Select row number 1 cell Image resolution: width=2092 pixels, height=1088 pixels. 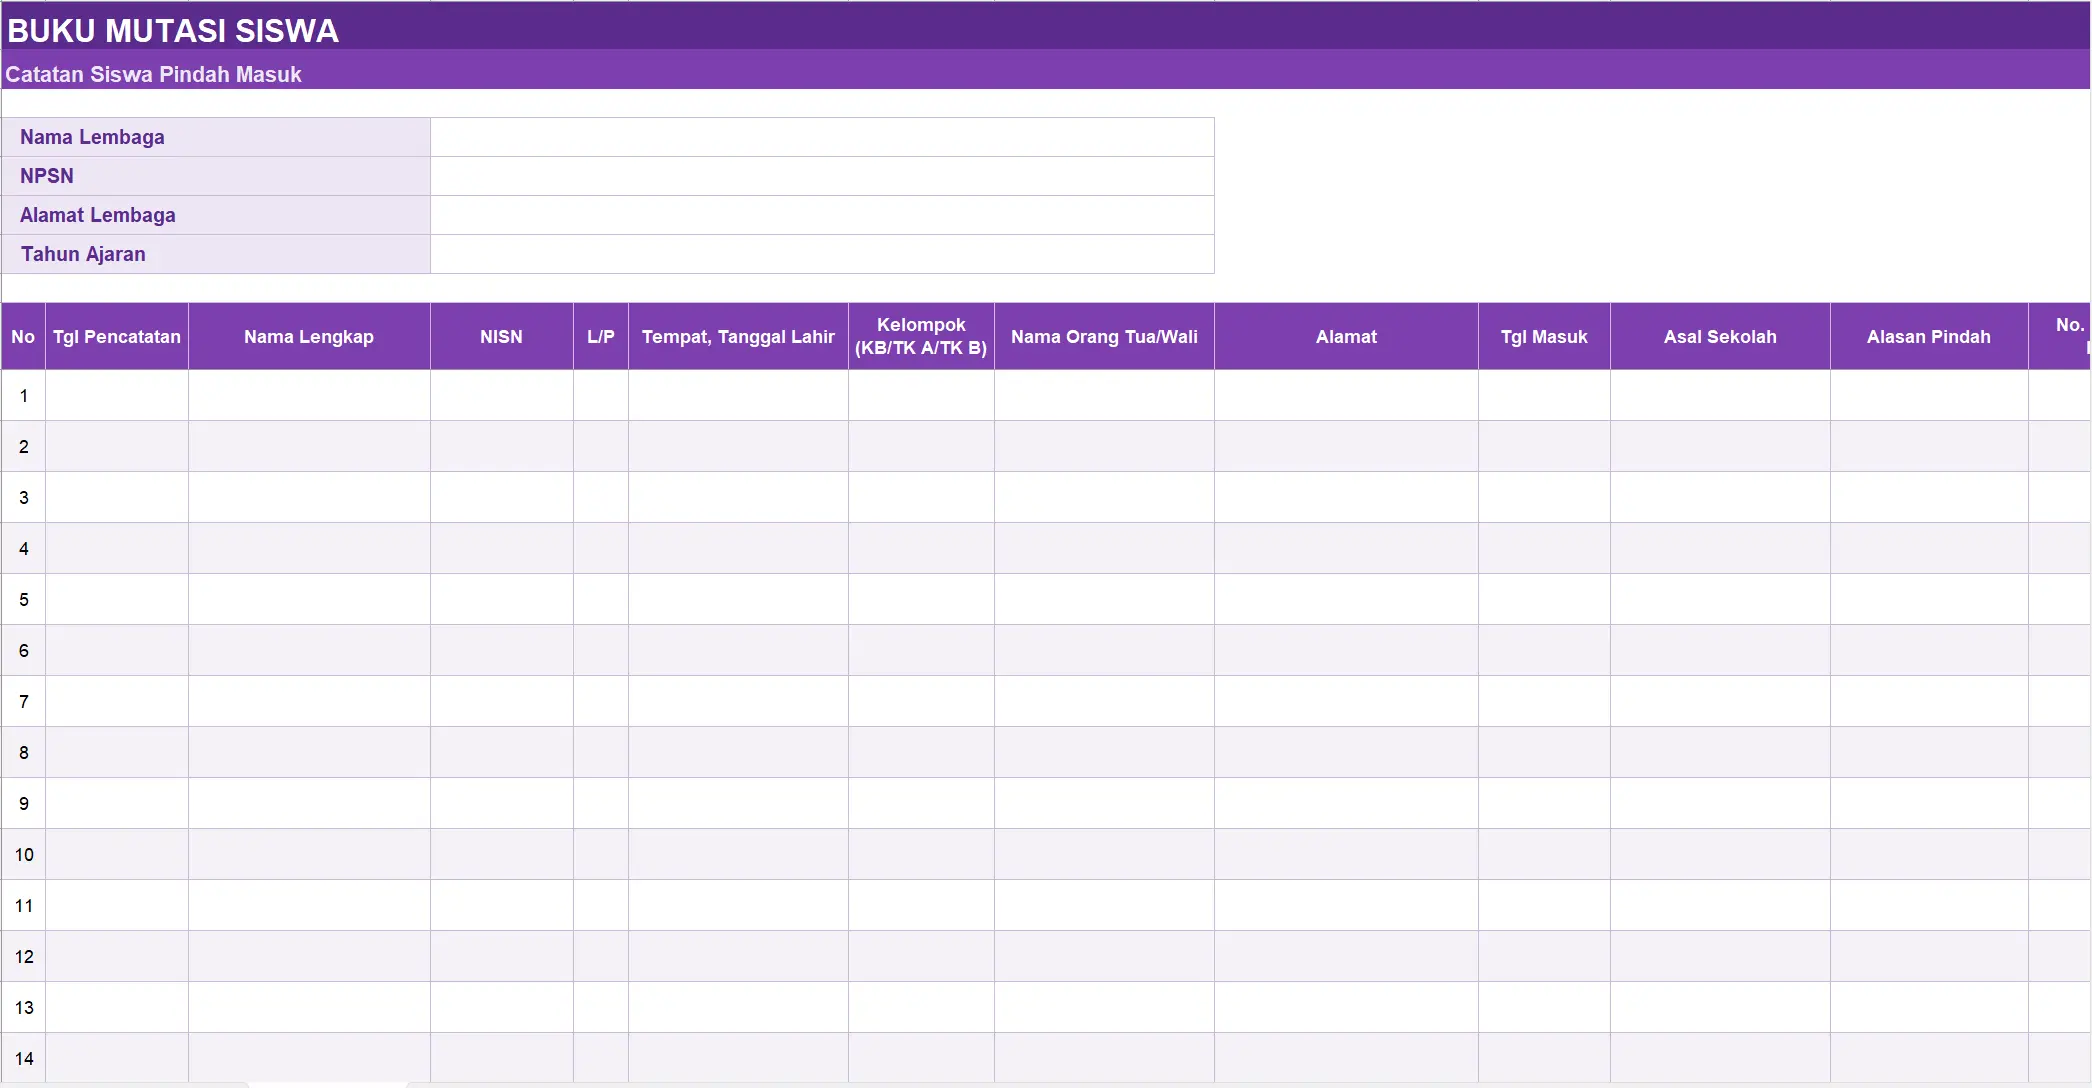click(24, 396)
